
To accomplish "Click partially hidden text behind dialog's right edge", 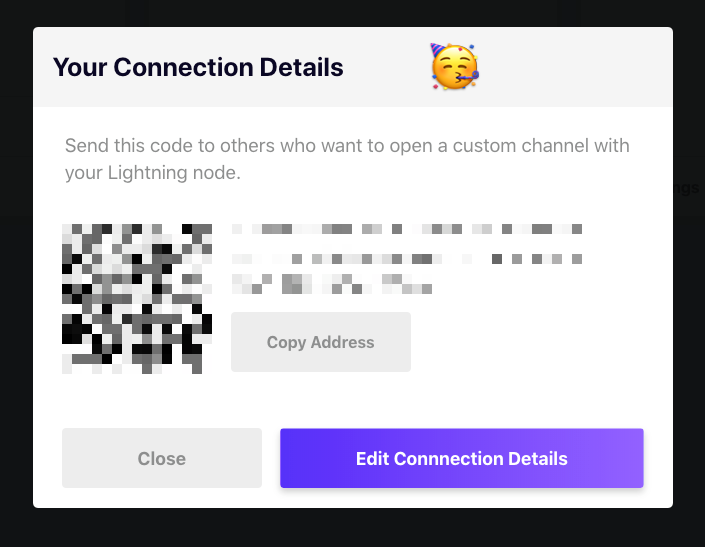I will click(687, 187).
